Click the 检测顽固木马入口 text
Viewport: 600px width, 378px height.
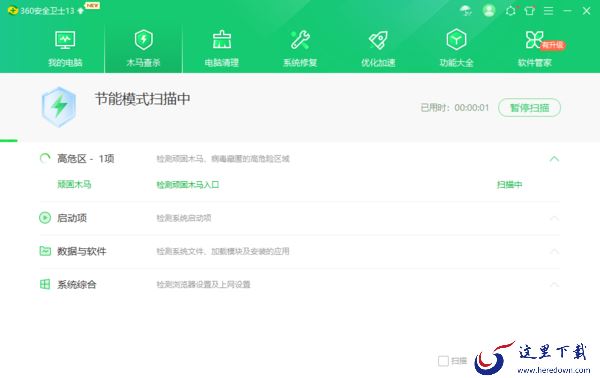point(188,185)
